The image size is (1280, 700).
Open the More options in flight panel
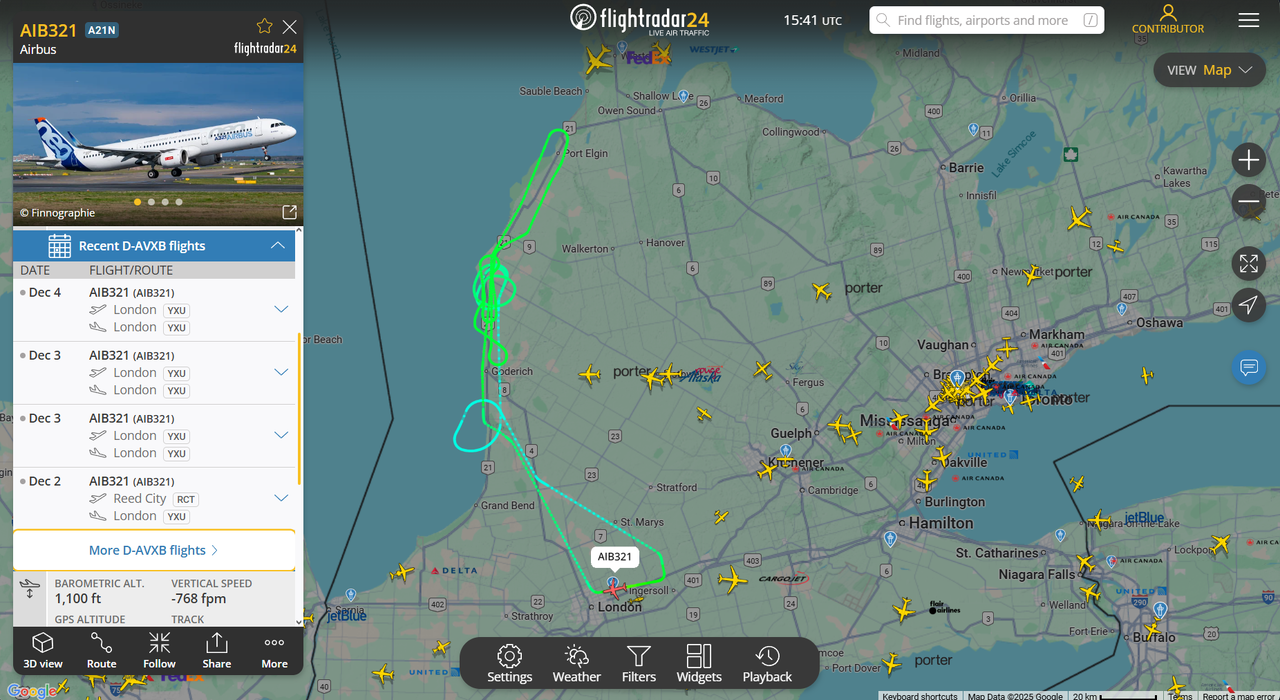pos(274,650)
